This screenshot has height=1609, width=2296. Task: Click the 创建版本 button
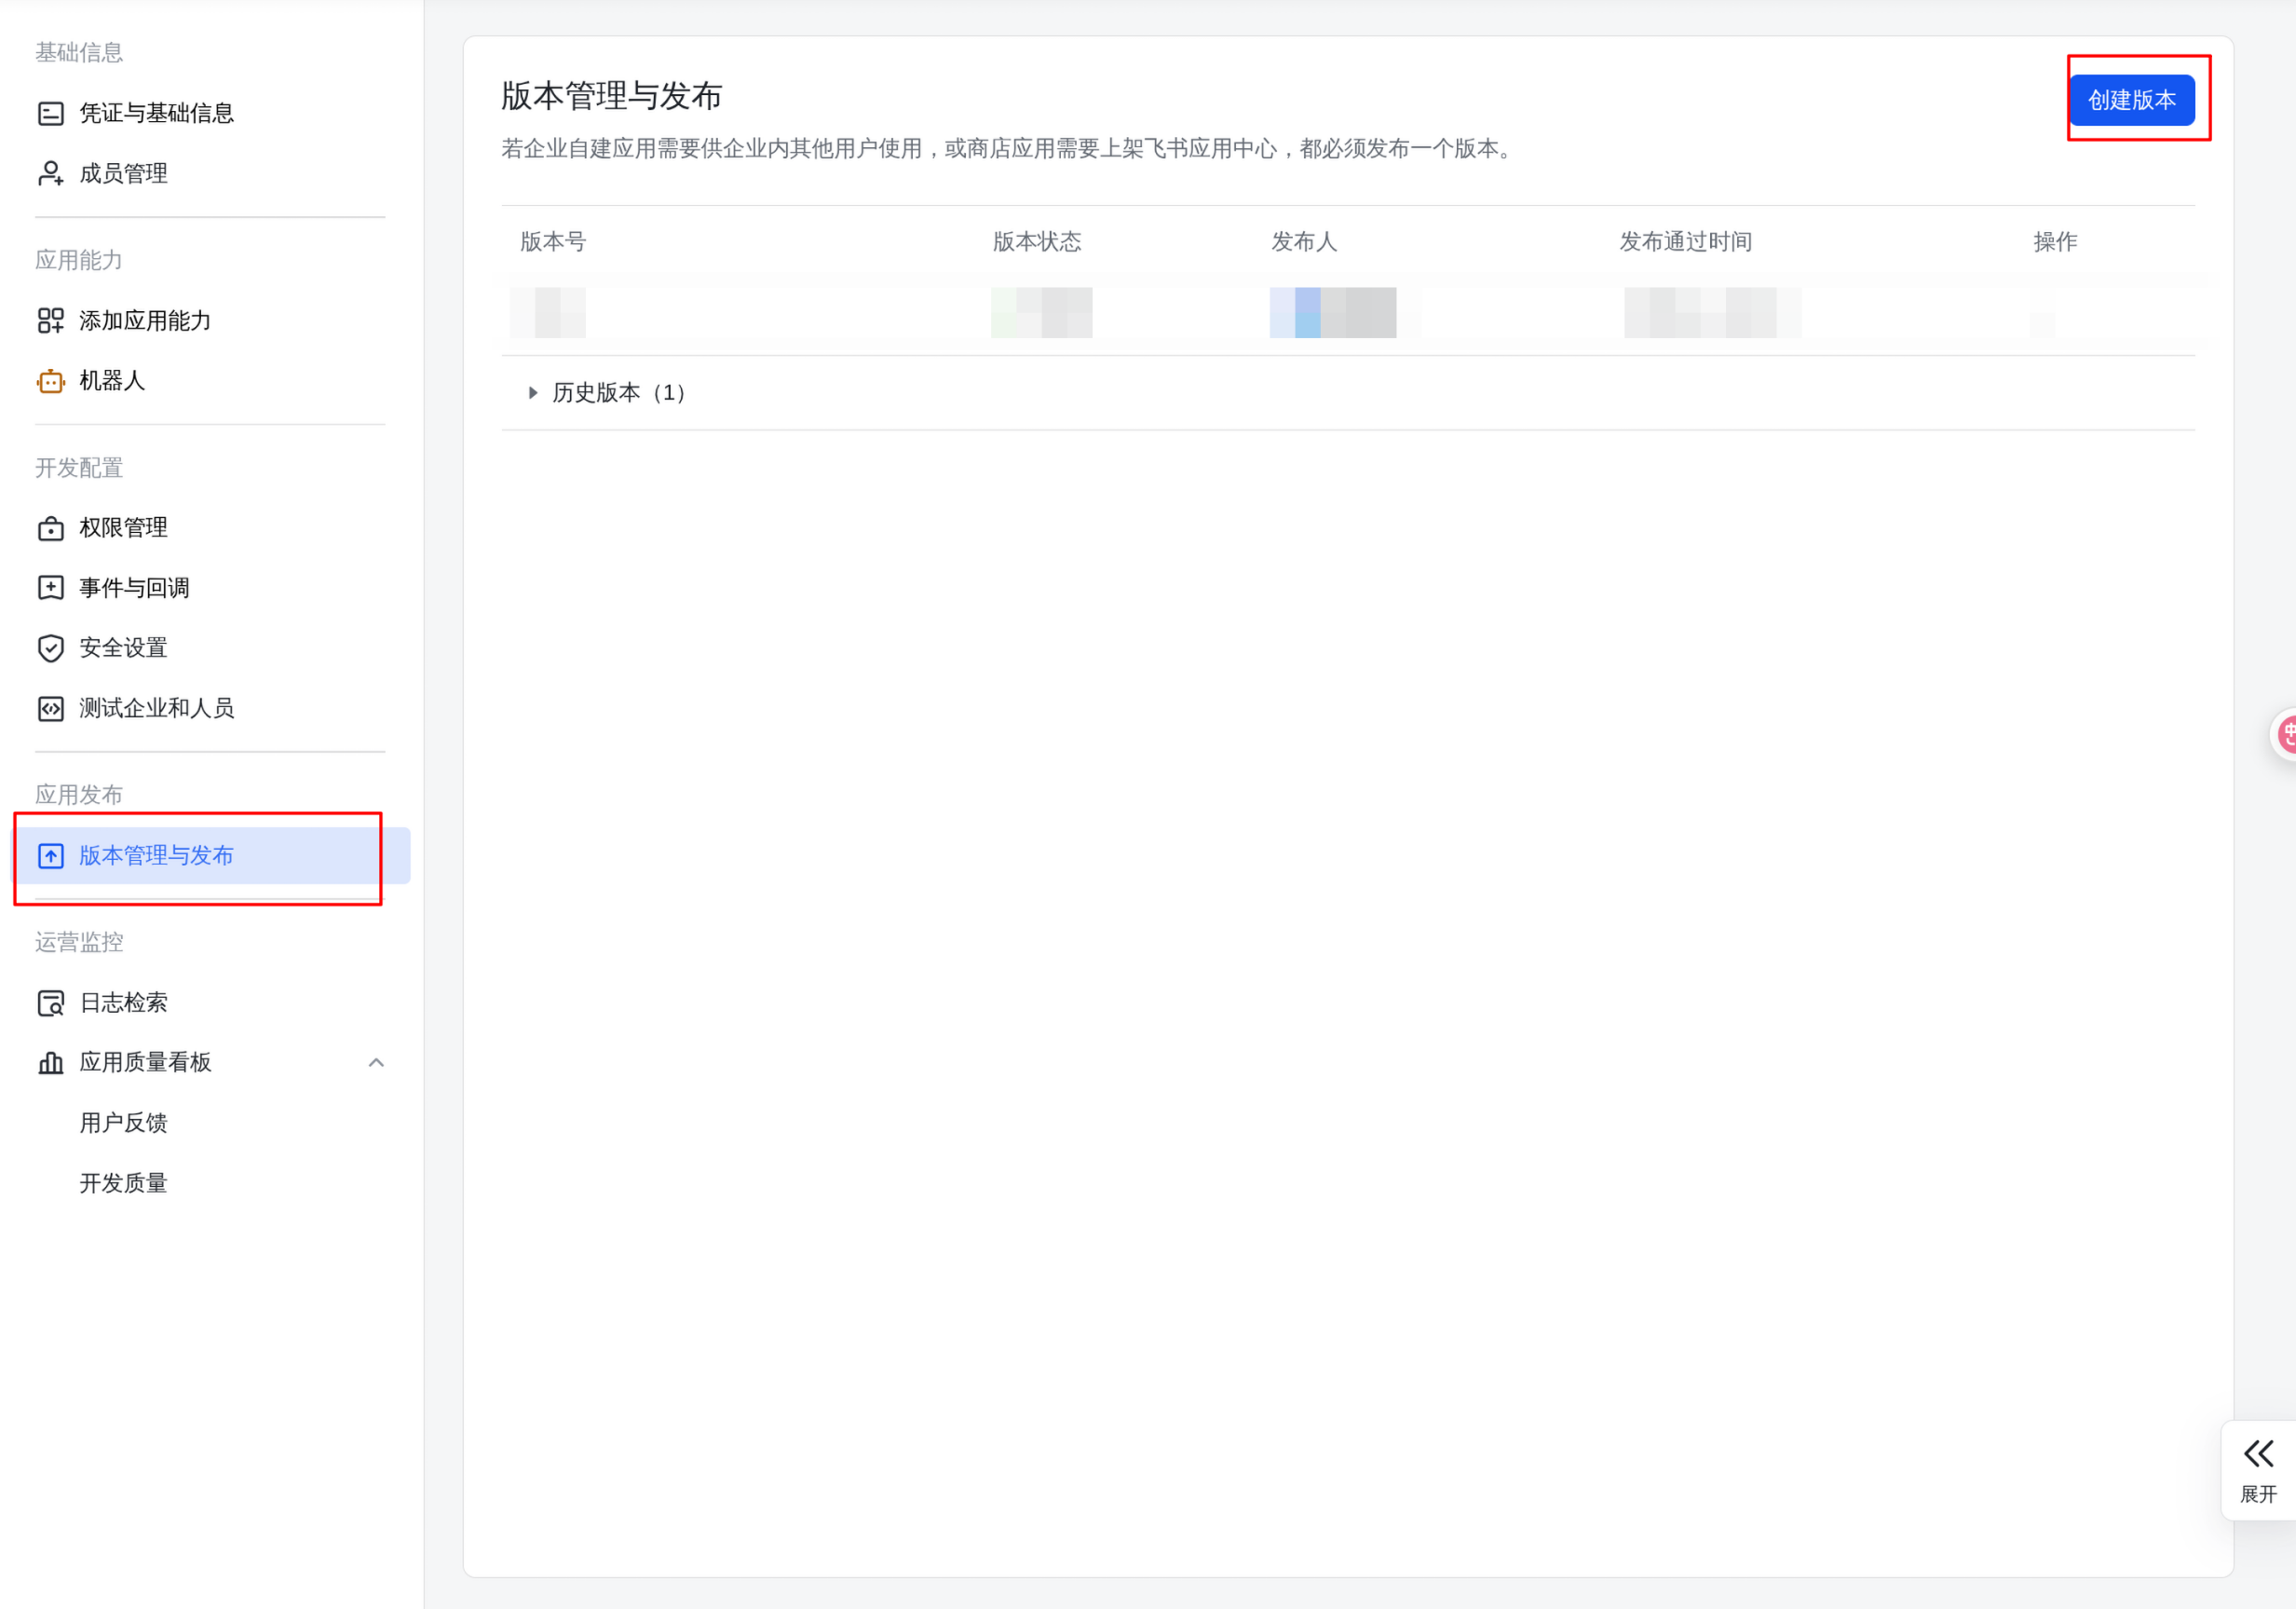click(2132, 100)
